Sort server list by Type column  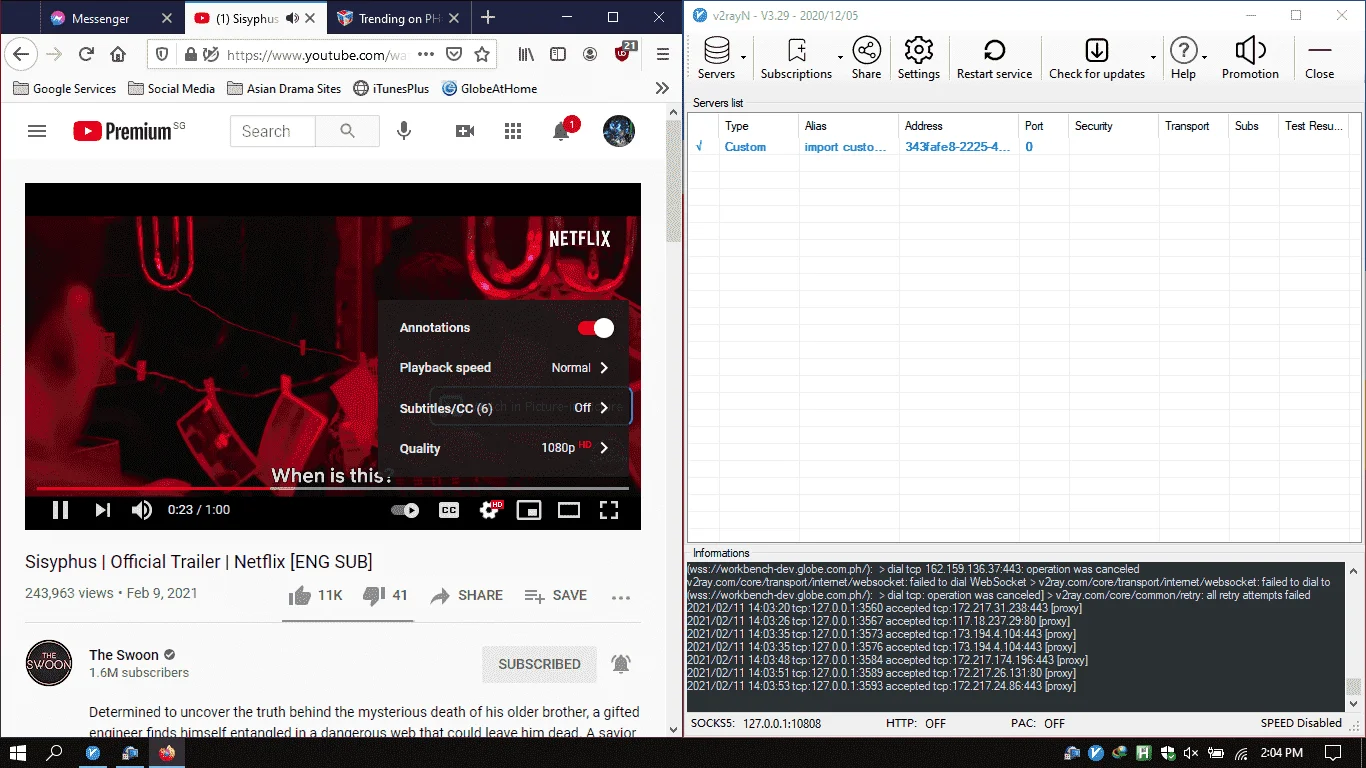coord(759,126)
